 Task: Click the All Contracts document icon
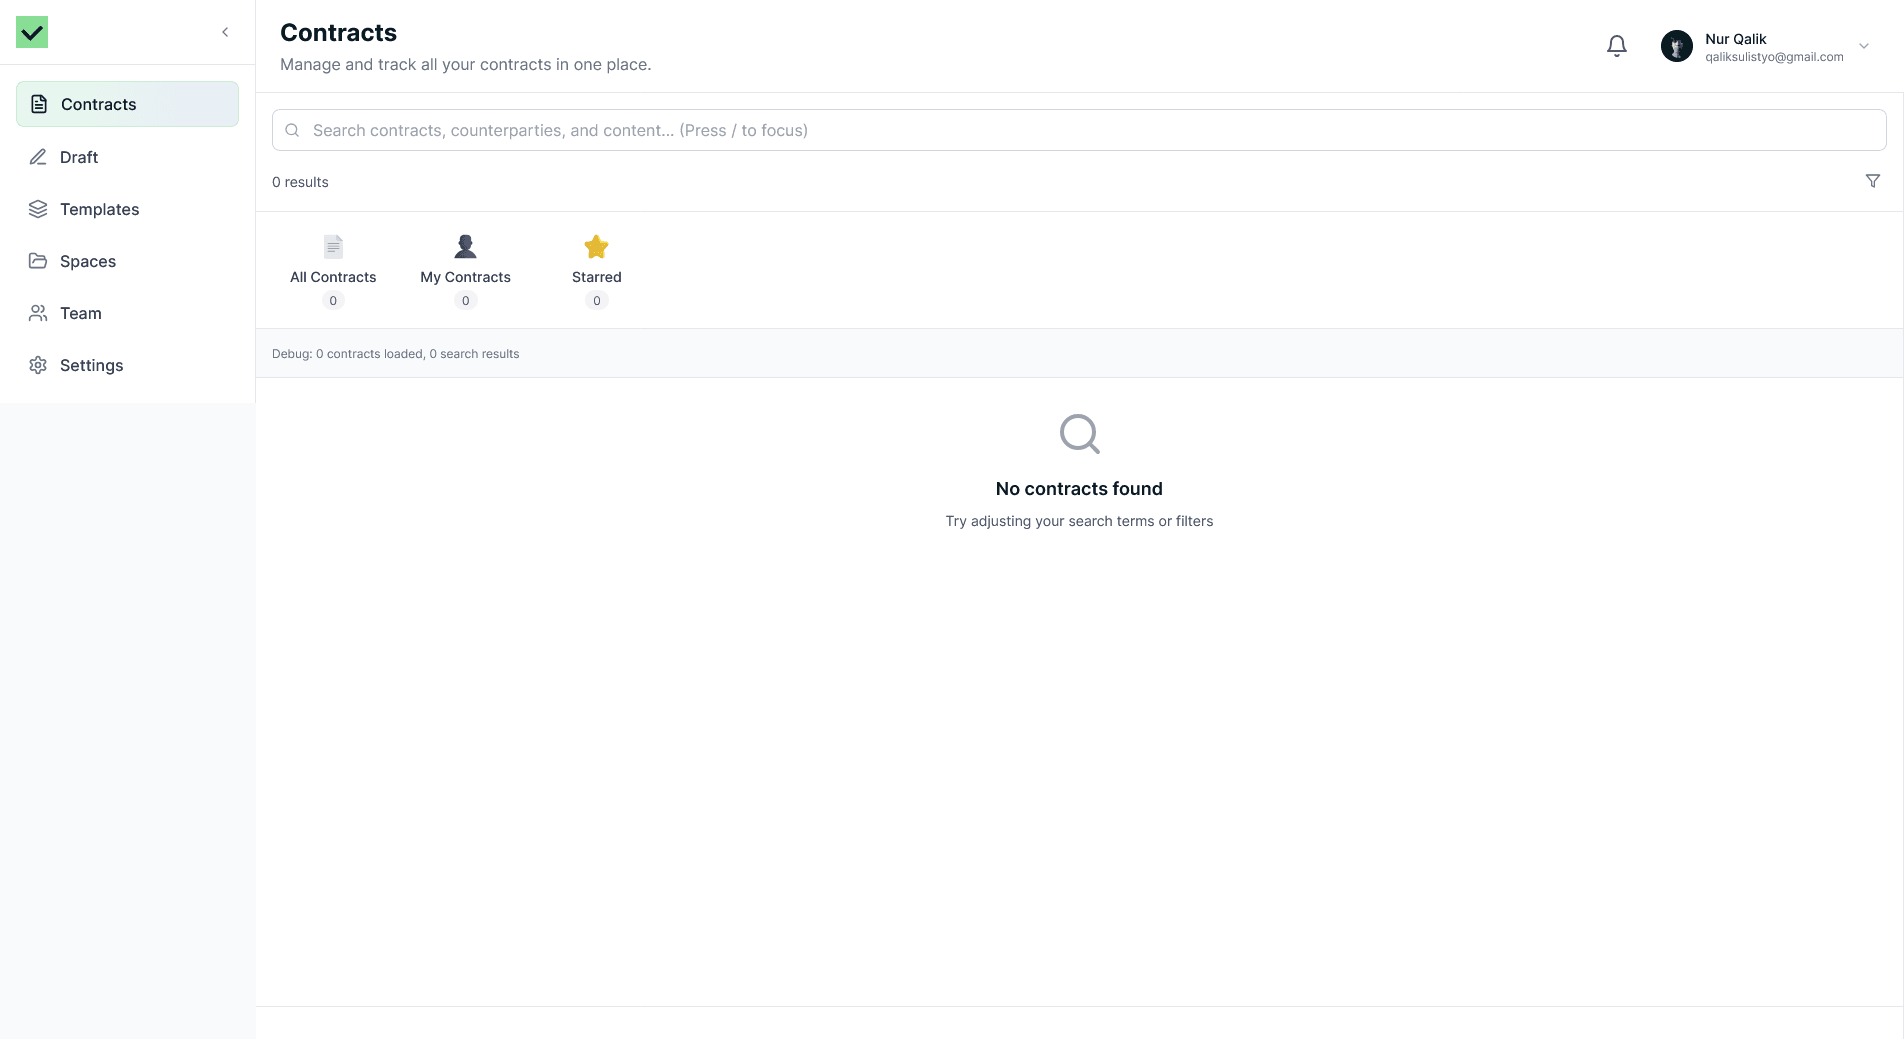[333, 247]
